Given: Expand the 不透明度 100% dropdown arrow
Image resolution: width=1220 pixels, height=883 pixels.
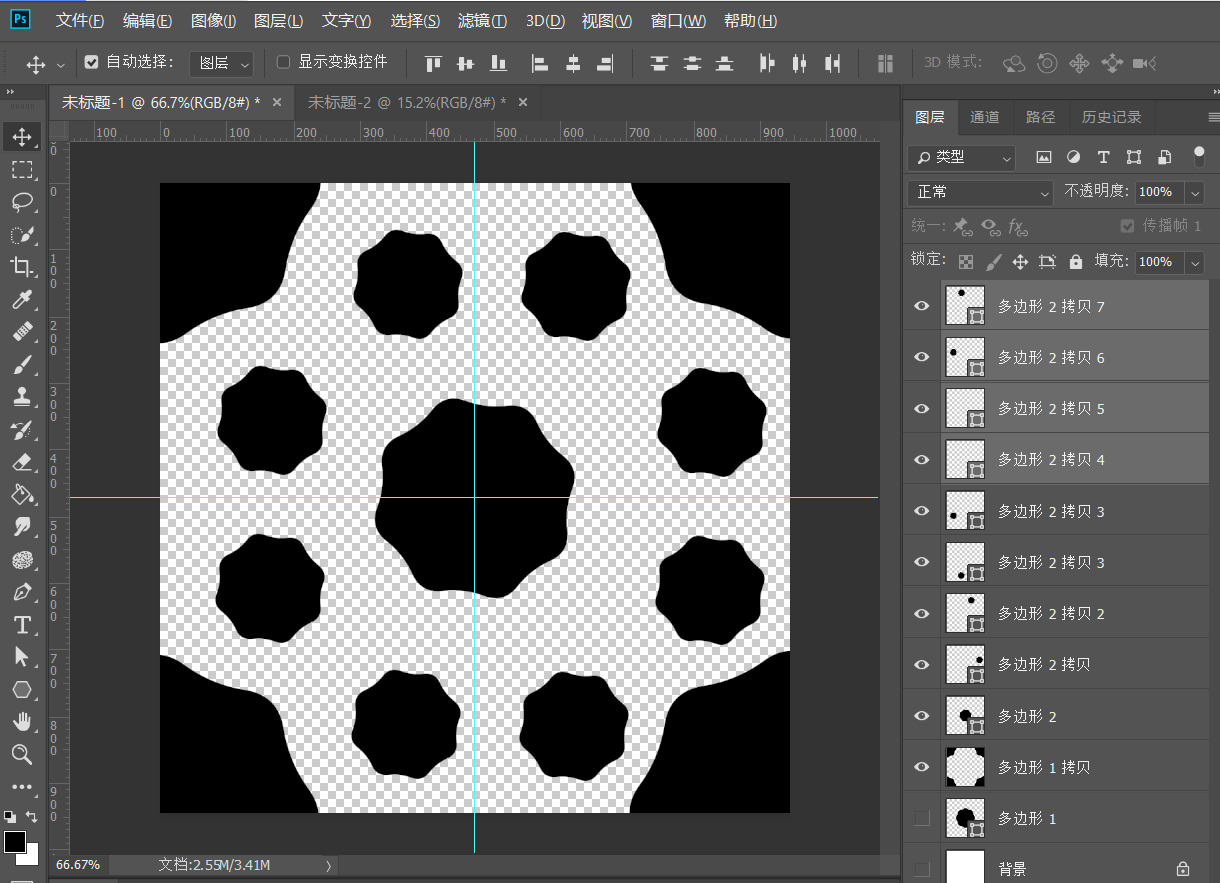Looking at the screenshot, I should pos(1195,192).
